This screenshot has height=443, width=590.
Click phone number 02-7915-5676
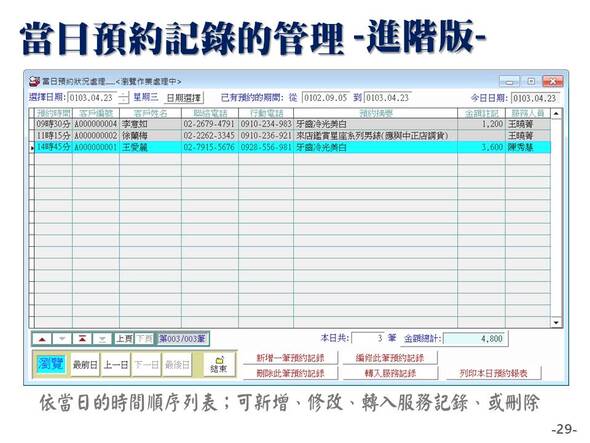pos(210,147)
